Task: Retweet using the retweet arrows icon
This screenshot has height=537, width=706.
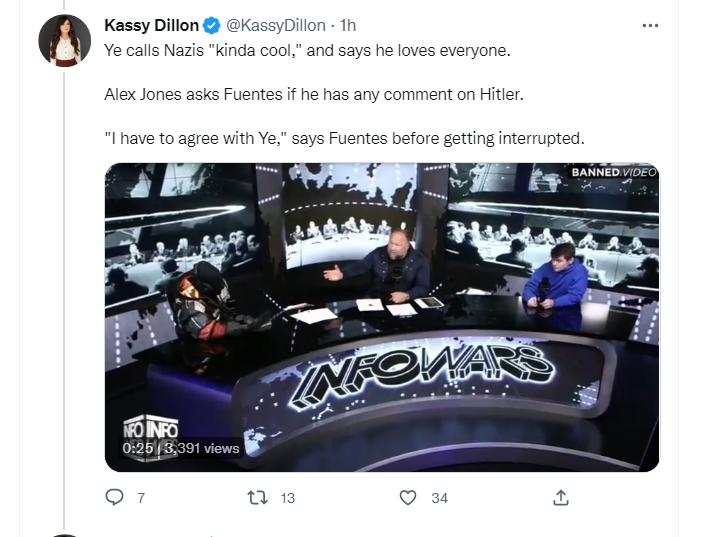Action: click(258, 497)
